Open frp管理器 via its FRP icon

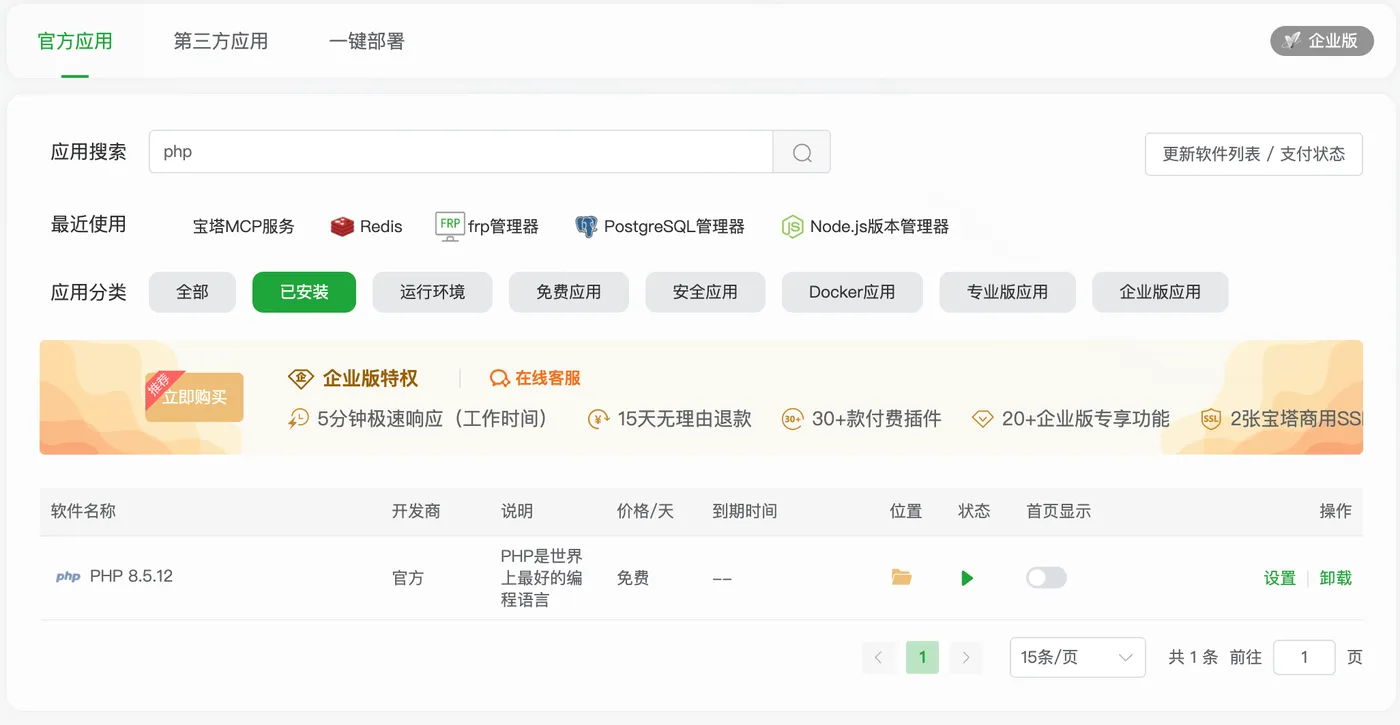[450, 226]
